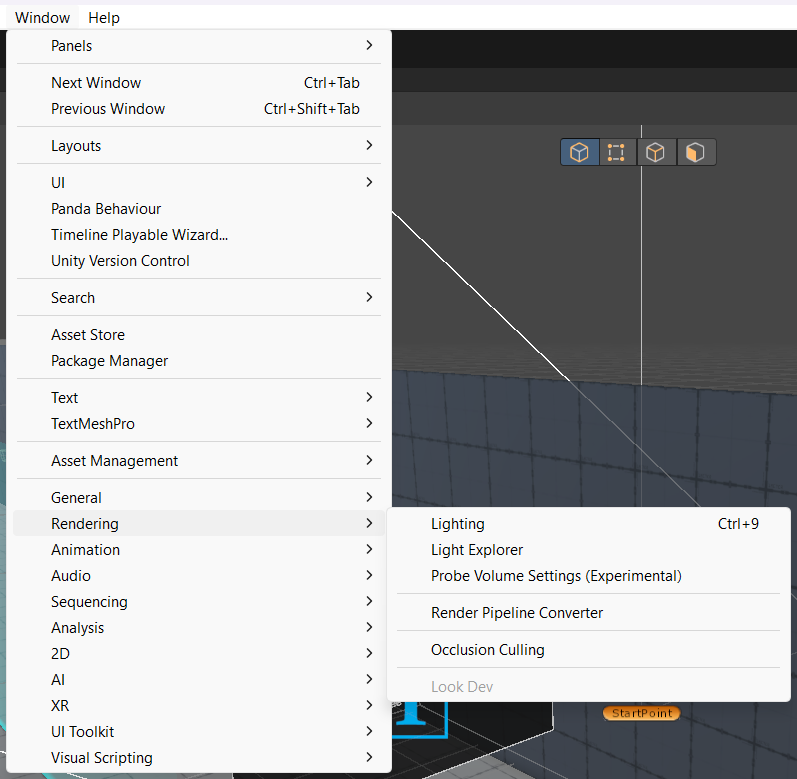Image resolution: width=797 pixels, height=779 pixels.
Task: Expand the Visual Scripting submenu
Action: pyautogui.click(x=199, y=758)
